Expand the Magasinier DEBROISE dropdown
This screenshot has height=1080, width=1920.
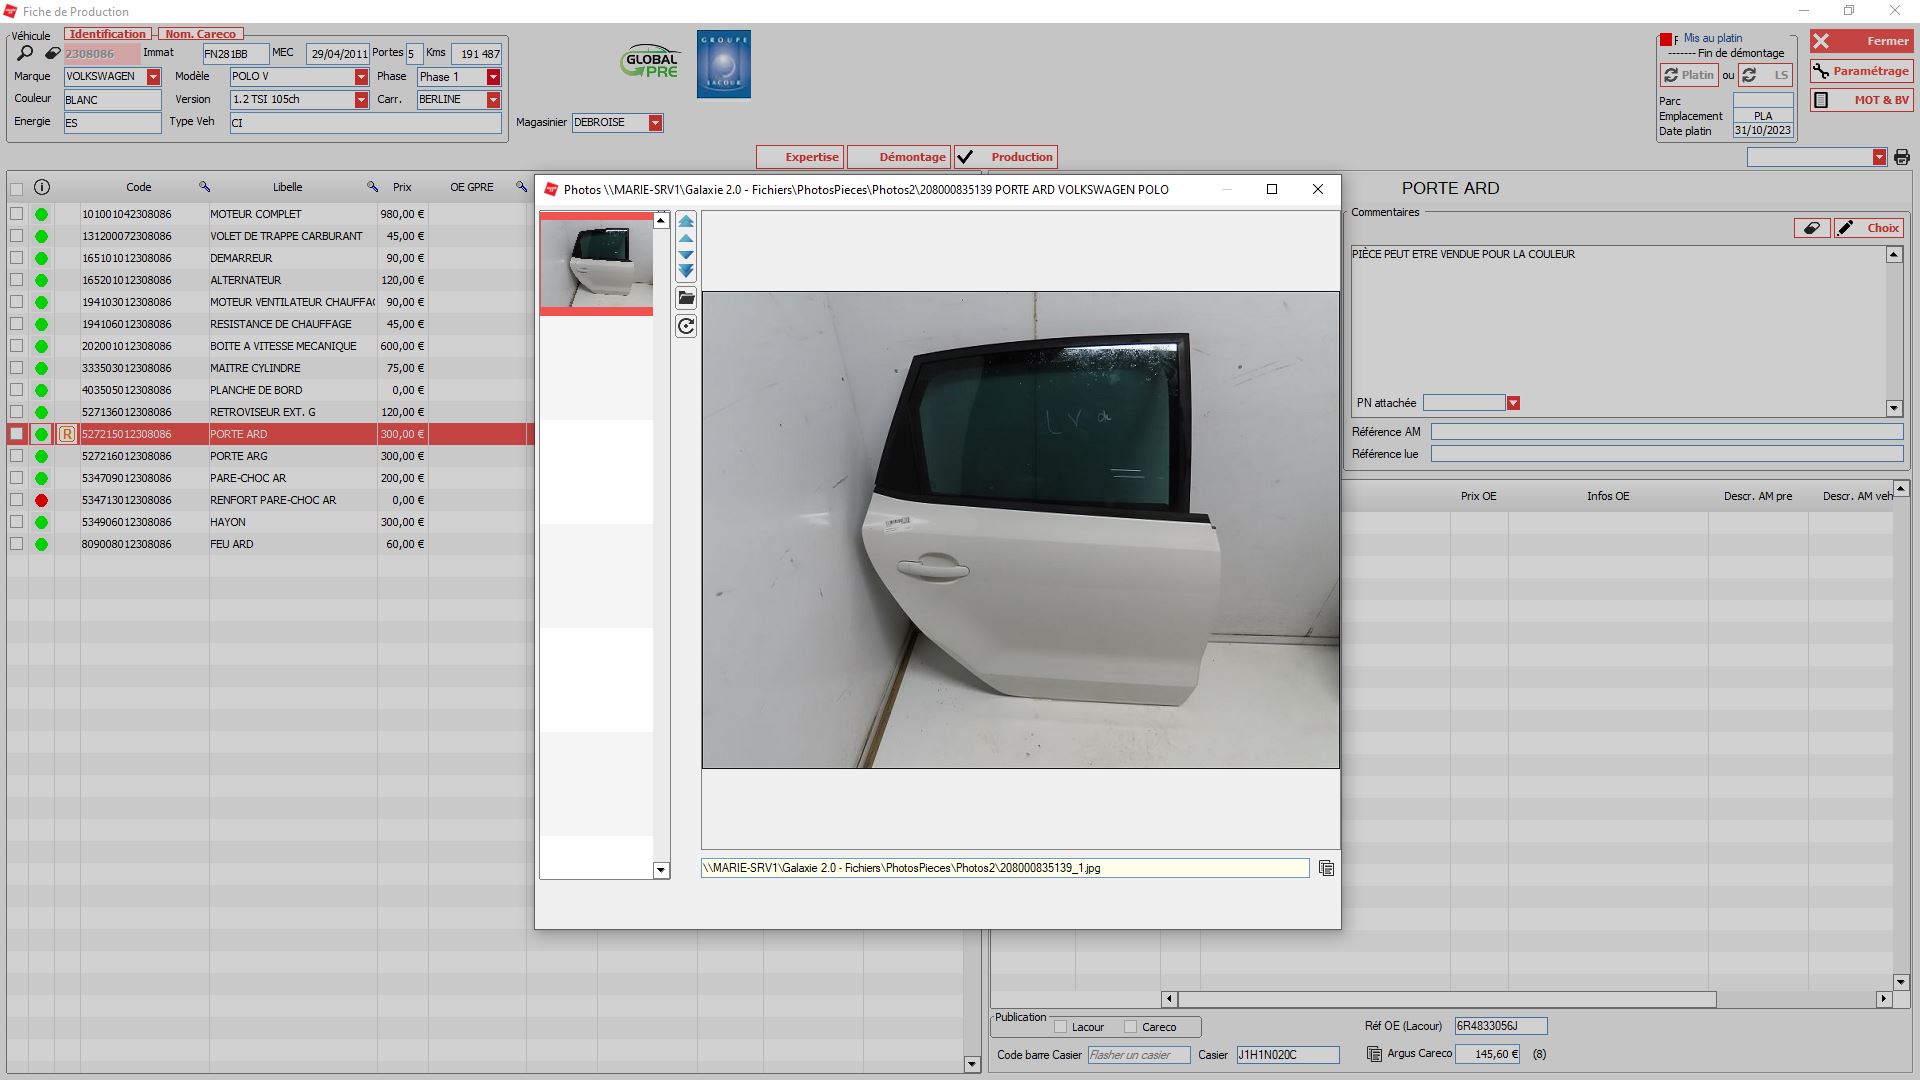(655, 123)
